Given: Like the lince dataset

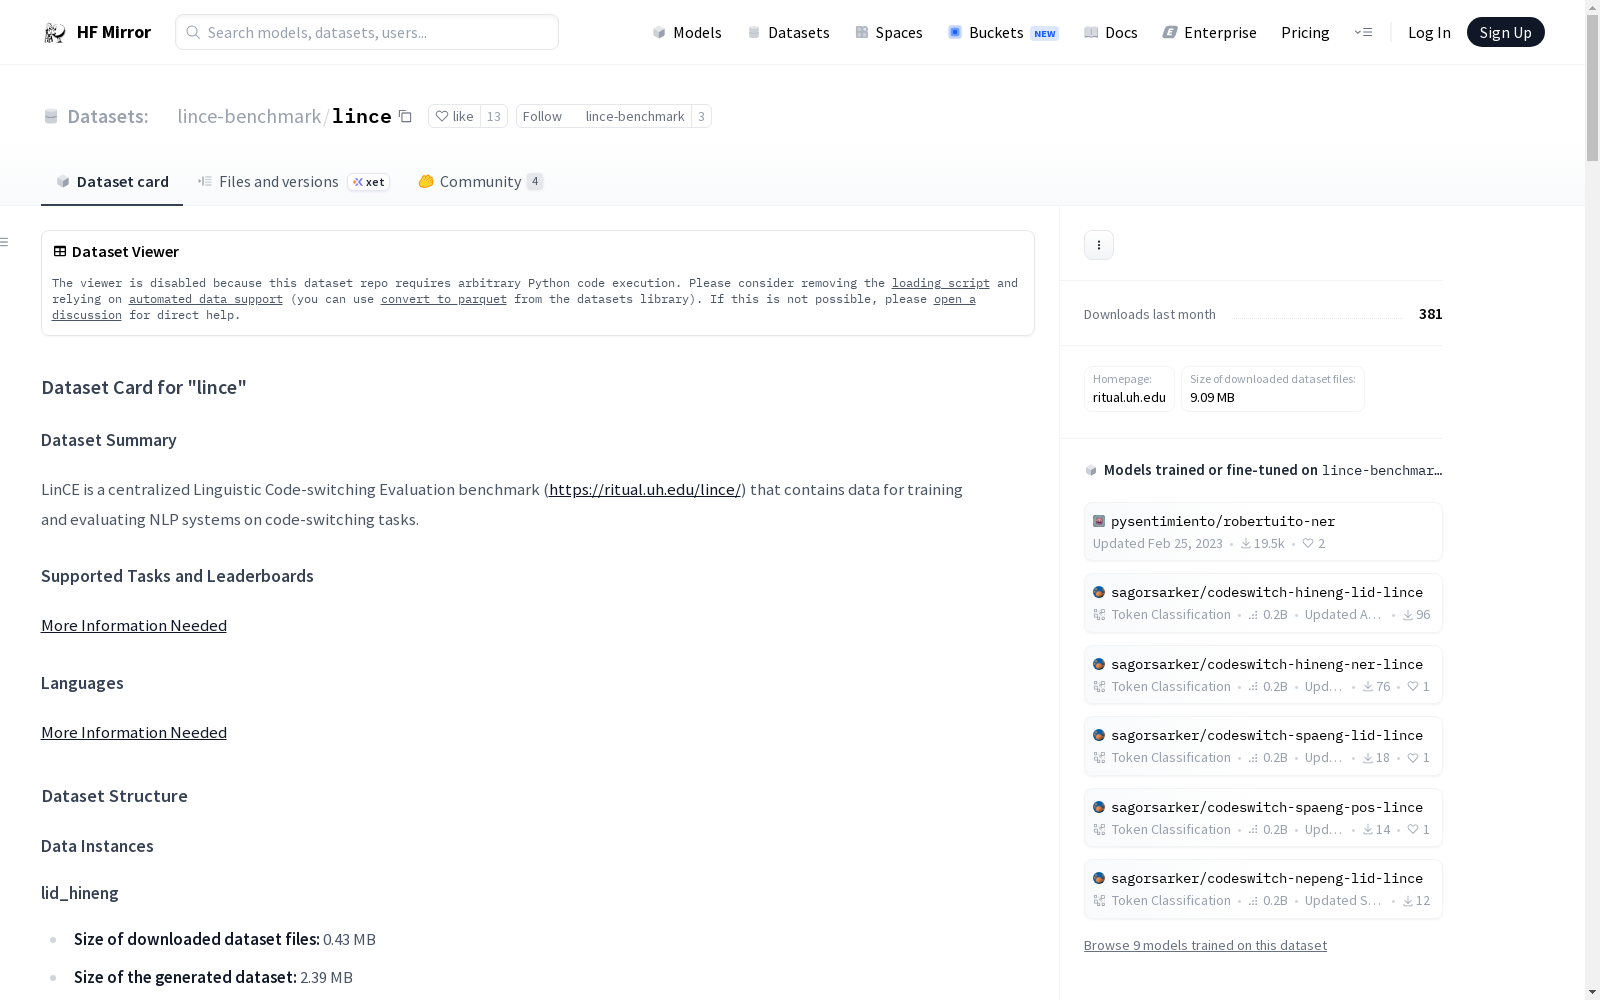Looking at the screenshot, I should click(455, 116).
